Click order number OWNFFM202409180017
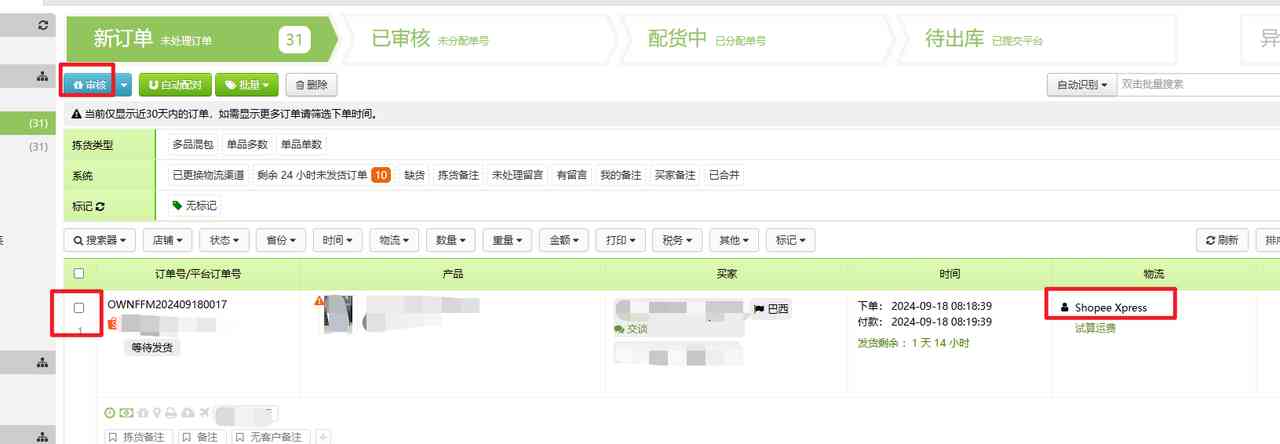 (x=167, y=304)
